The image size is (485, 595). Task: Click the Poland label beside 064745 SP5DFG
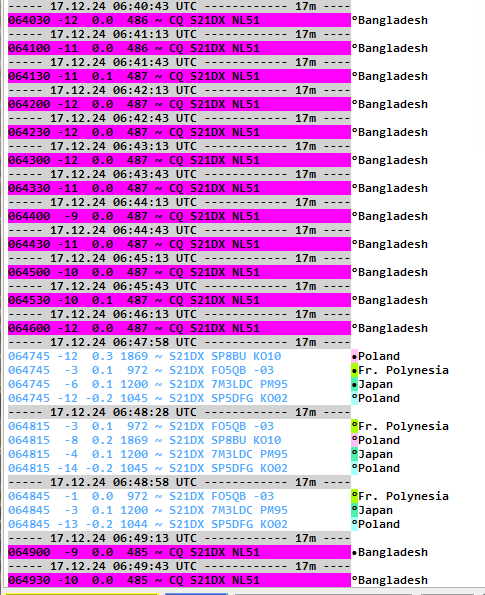(x=379, y=398)
